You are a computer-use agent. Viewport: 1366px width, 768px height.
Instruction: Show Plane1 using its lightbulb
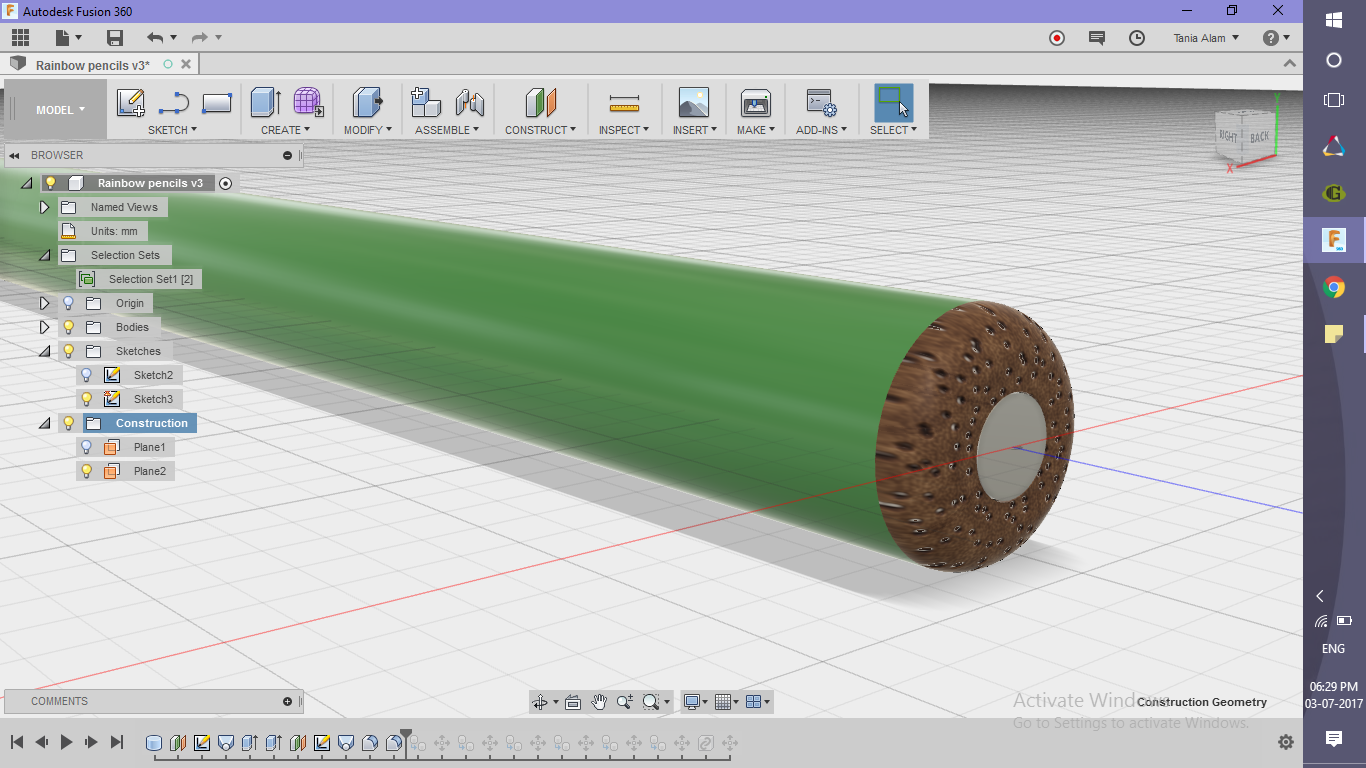pos(87,447)
